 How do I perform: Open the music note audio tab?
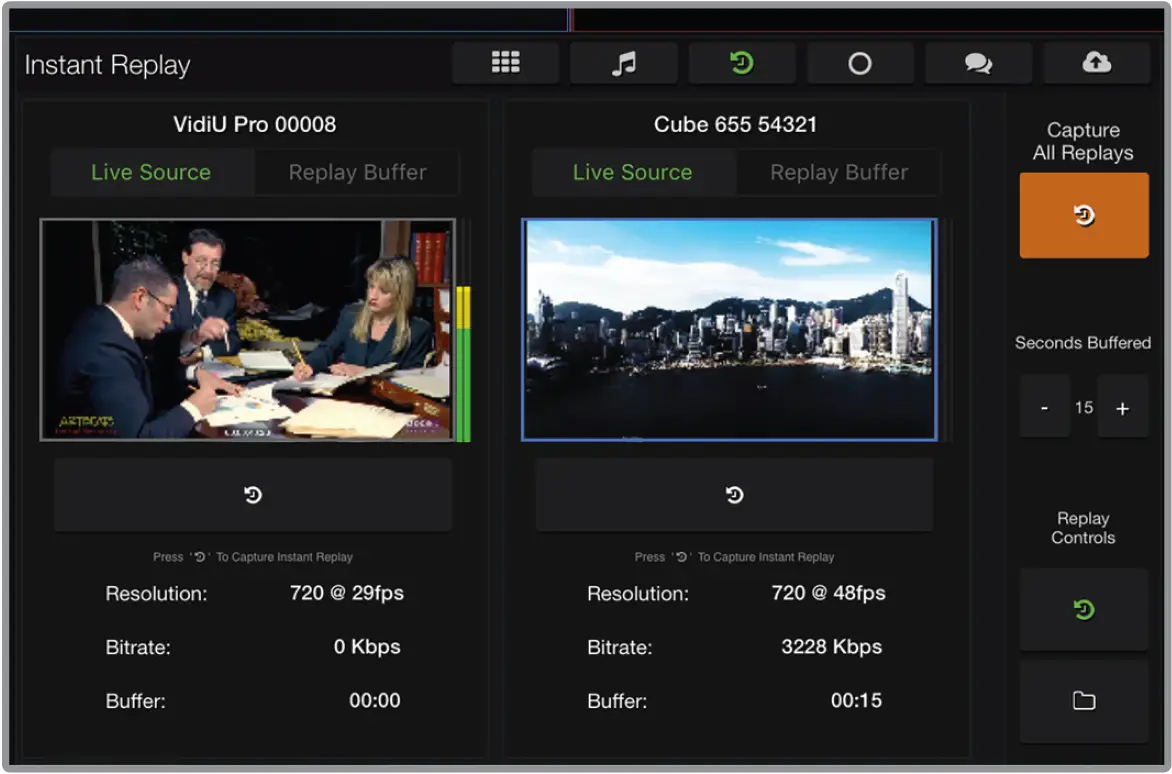pos(623,63)
